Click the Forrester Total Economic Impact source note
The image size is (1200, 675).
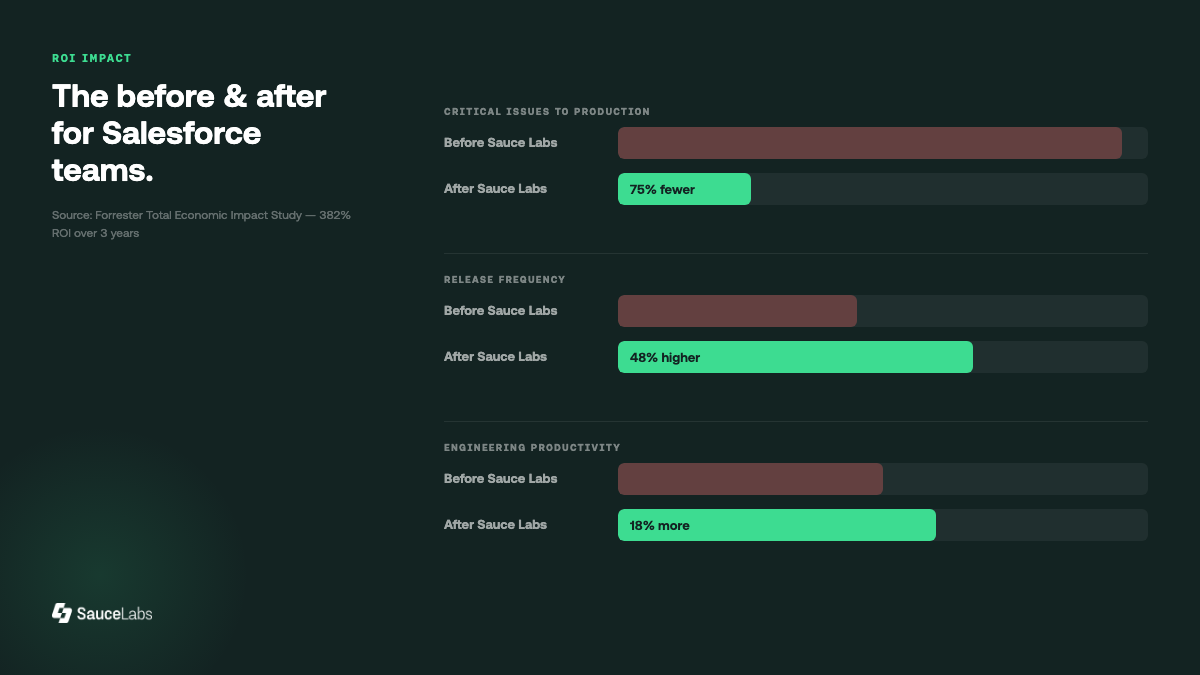click(x=201, y=224)
